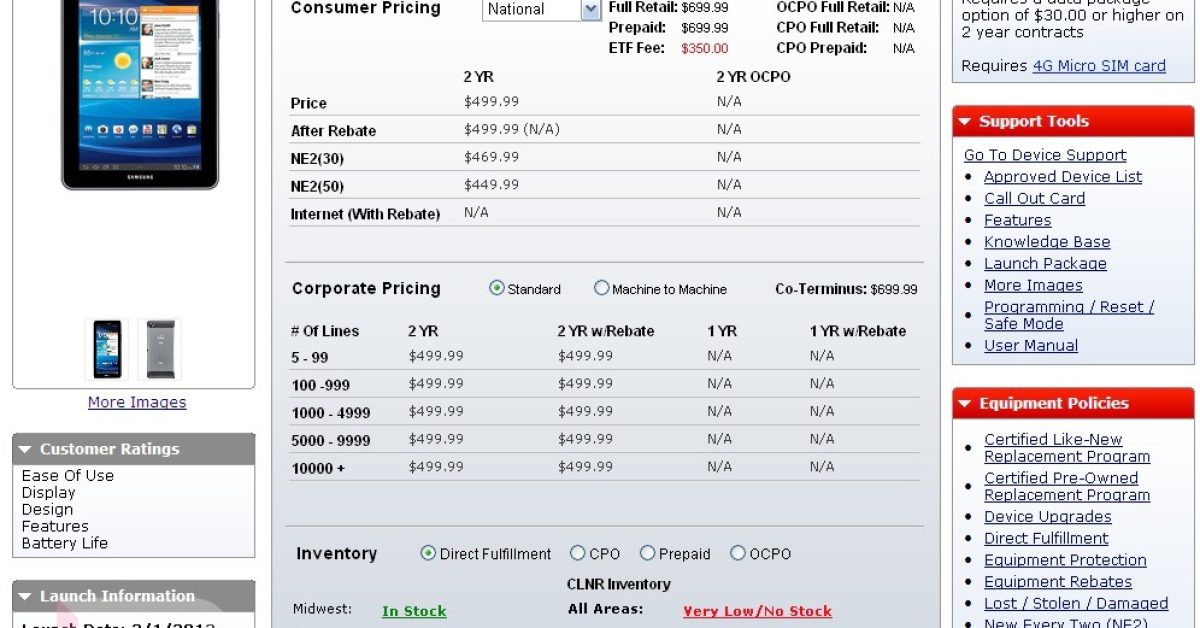Collapse the Equipment Policies panel arrow
1200x628 pixels.
pyautogui.click(x=964, y=404)
